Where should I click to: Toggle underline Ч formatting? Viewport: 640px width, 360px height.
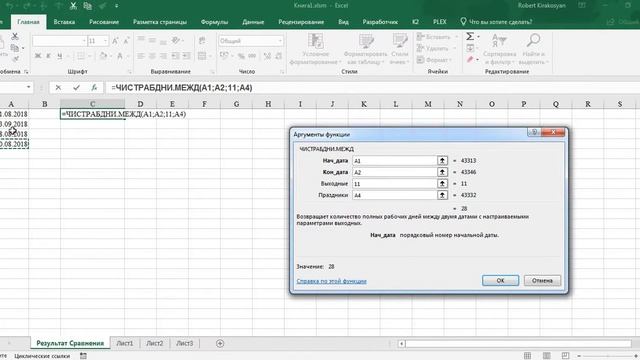(x=60, y=56)
